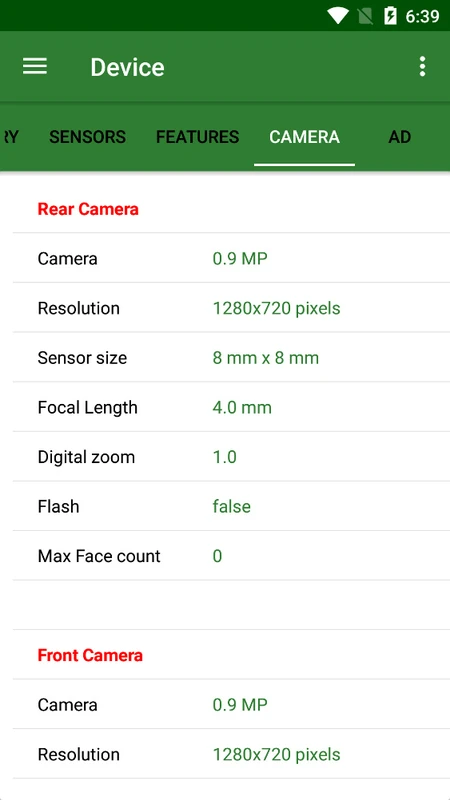This screenshot has height=800, width=450.
Task: Tap the Rear Camera section header
Action: [88, 209]
